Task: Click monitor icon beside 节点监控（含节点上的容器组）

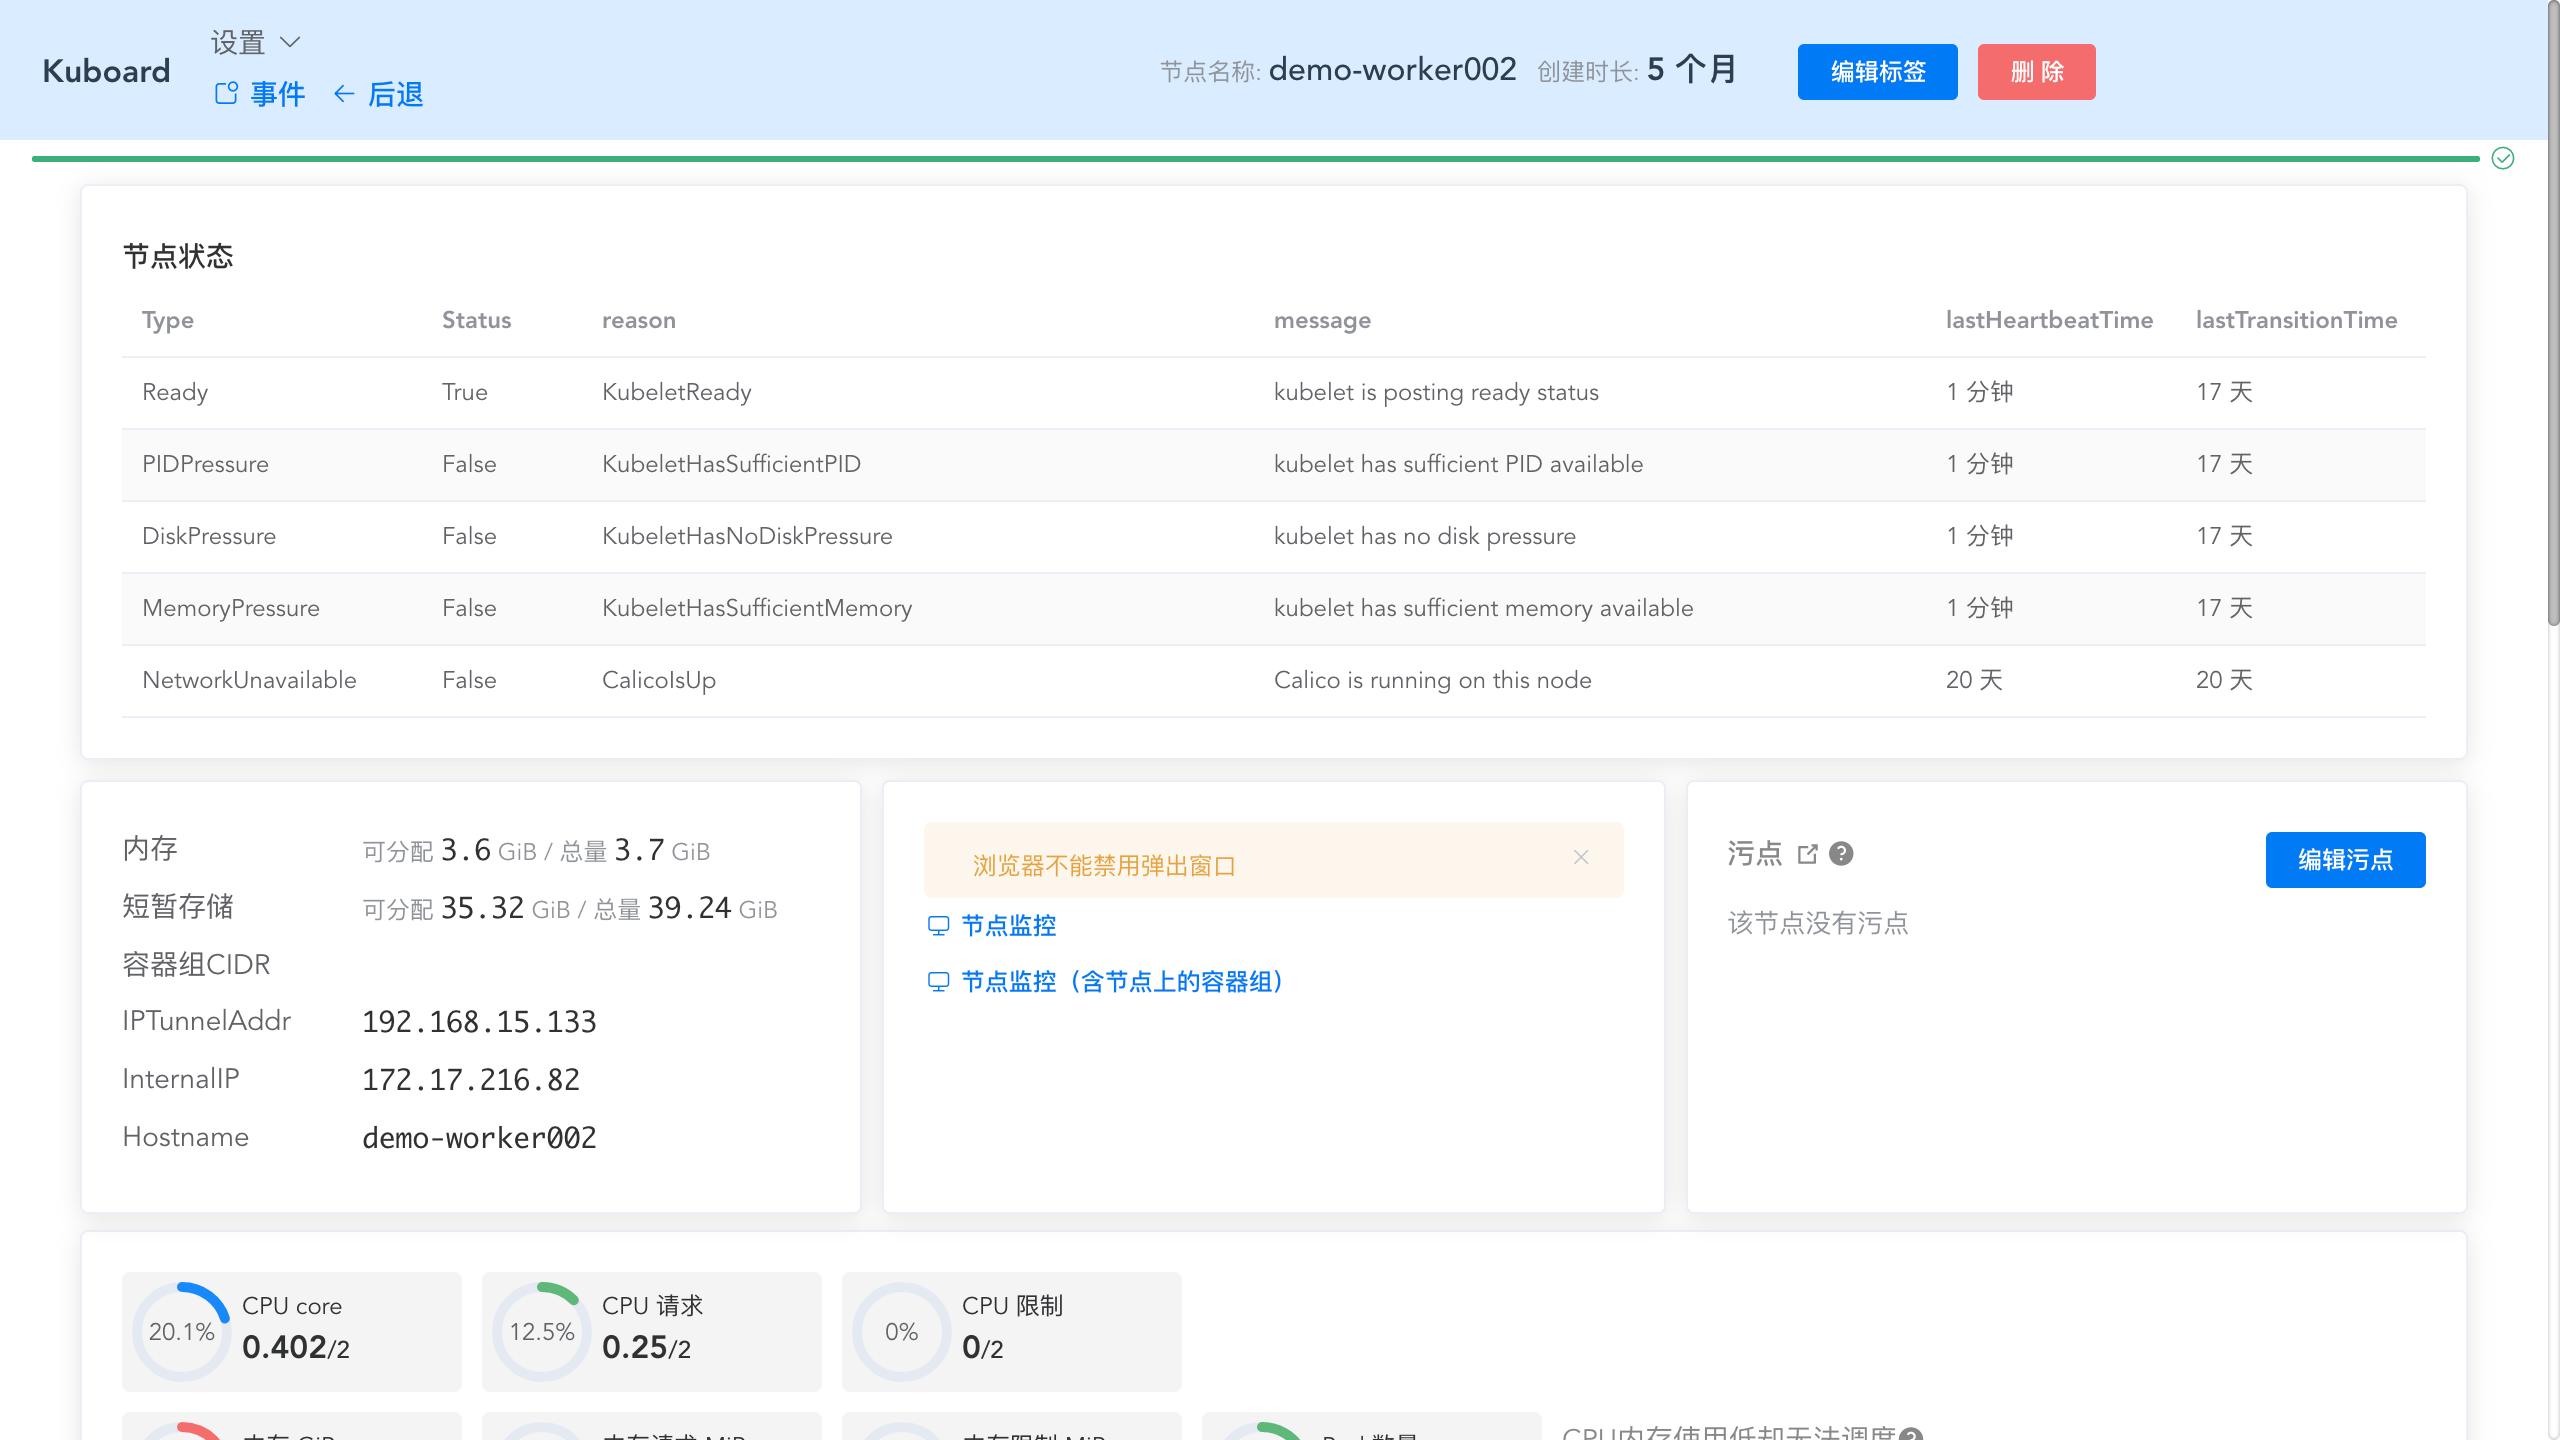Action: pos(938,981)
